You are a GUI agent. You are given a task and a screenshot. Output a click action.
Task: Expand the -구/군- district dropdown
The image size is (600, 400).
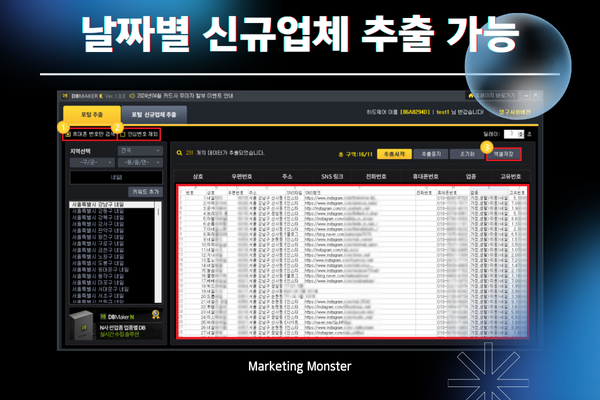pyautogui.click(x=92, y=162)
